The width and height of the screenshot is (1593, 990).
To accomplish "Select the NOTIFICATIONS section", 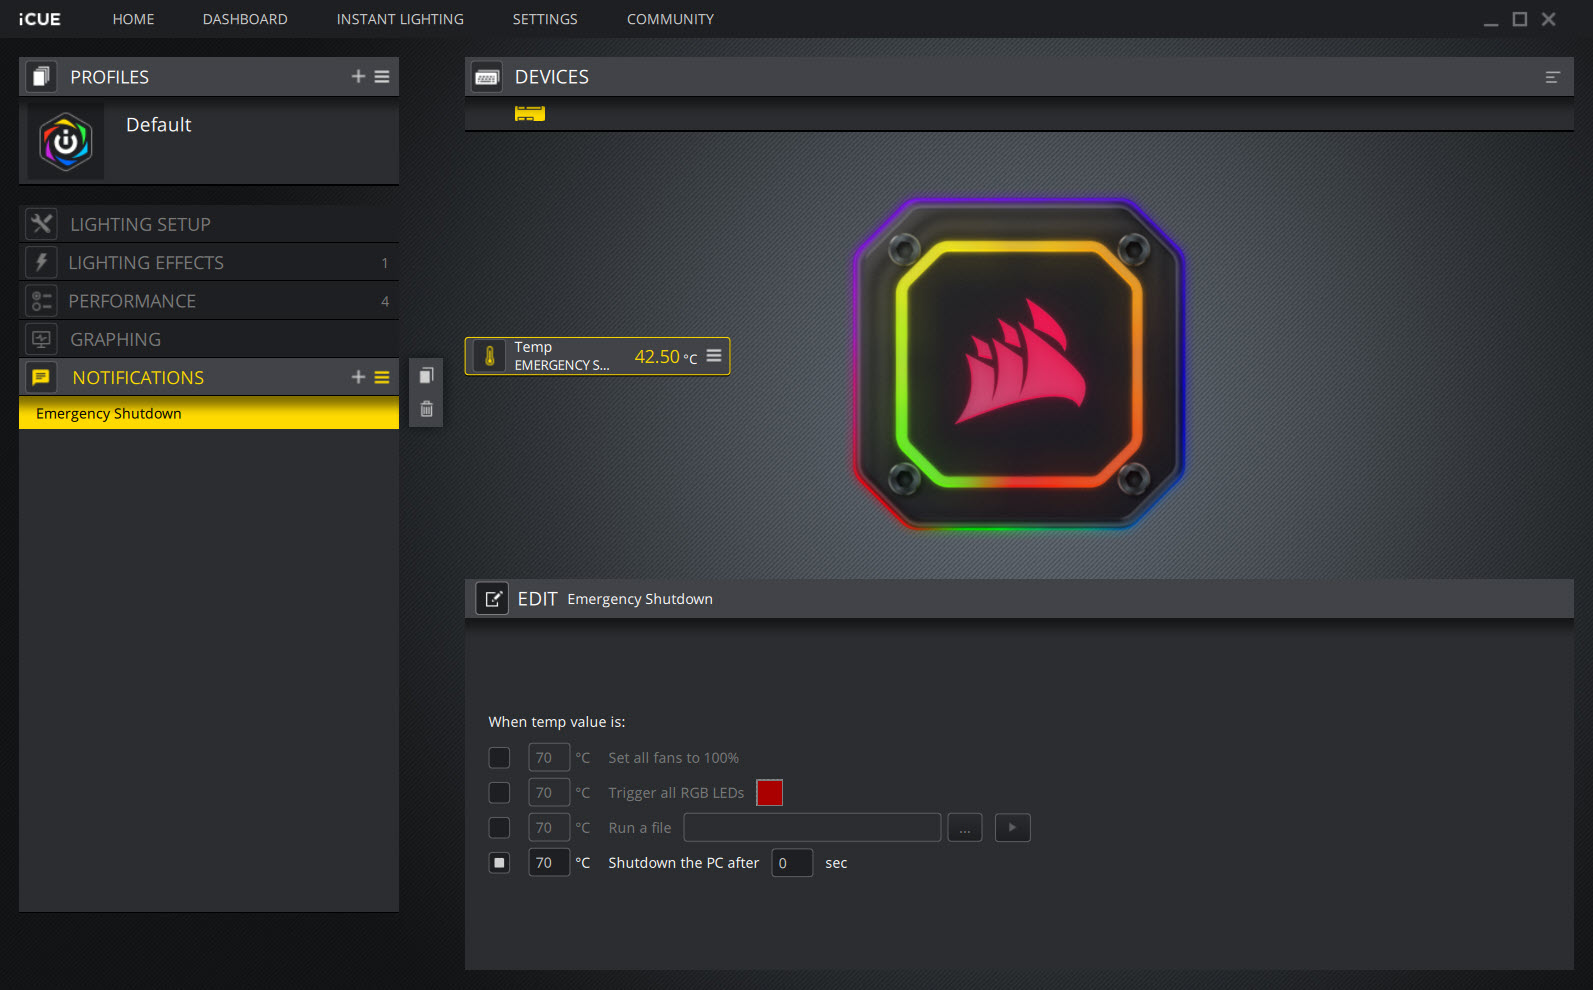I will pyautogui.click(x=209, y=377).
